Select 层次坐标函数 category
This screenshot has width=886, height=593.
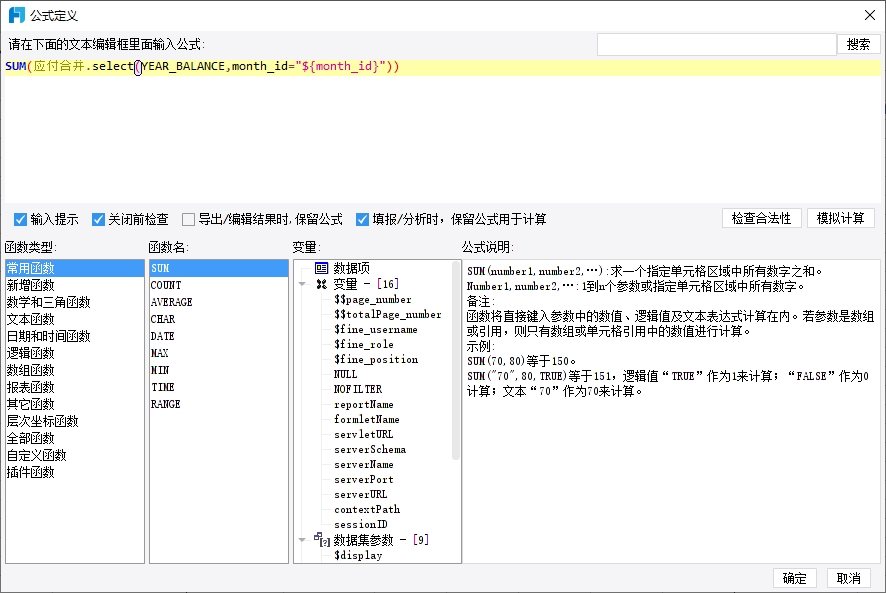(75, 421)
